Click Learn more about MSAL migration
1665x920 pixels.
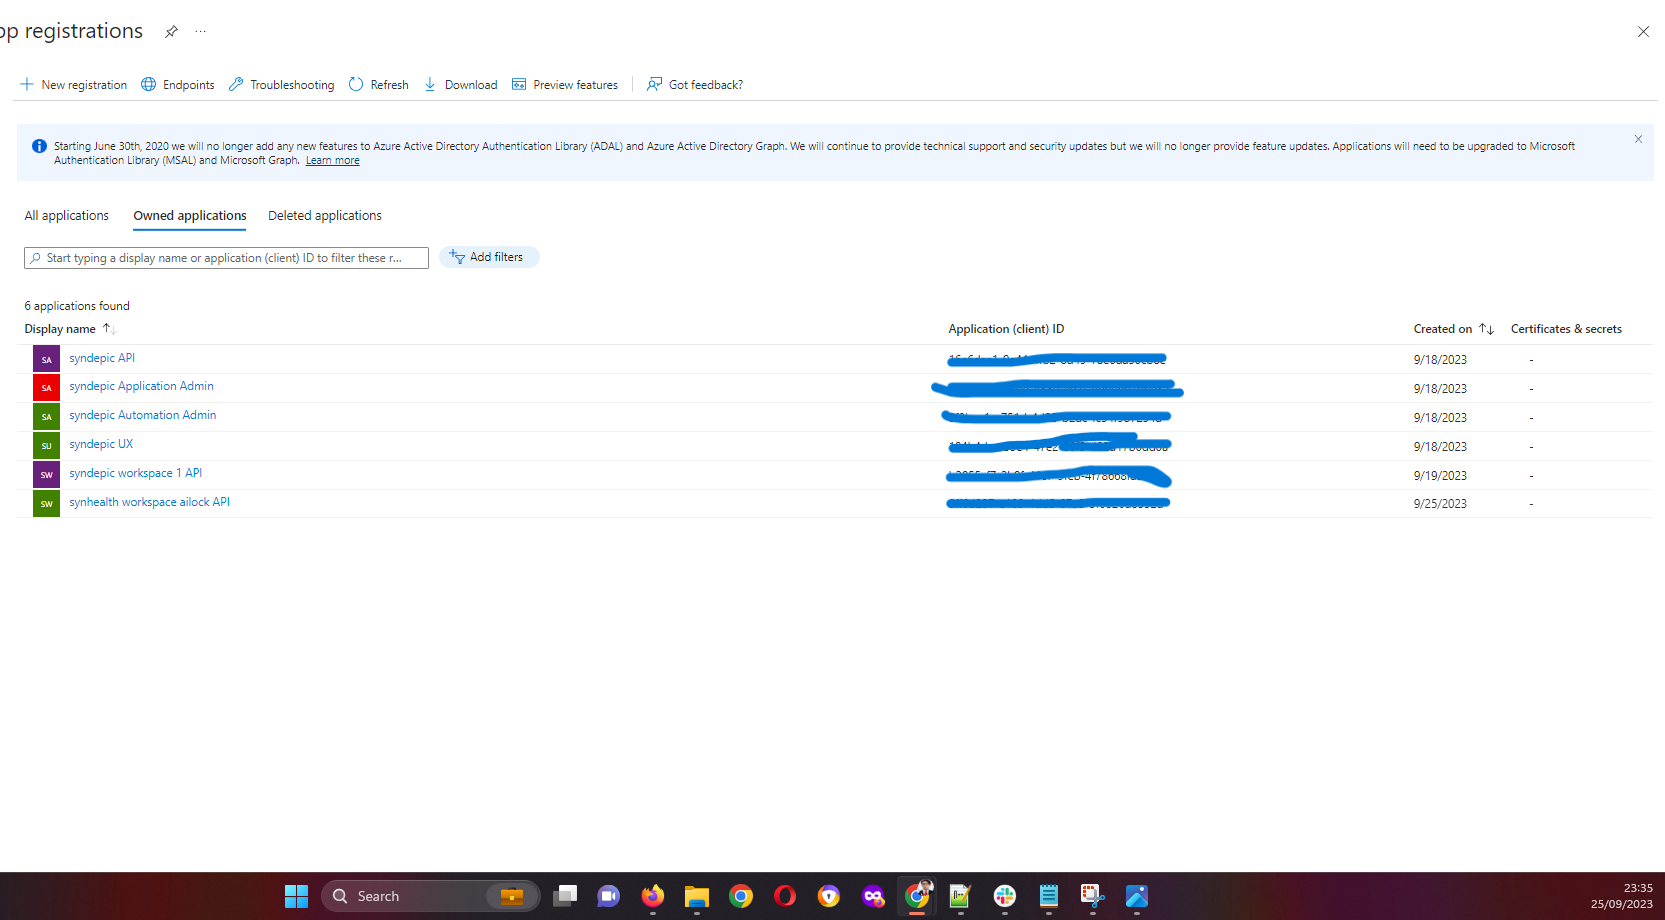click(332, 160)
